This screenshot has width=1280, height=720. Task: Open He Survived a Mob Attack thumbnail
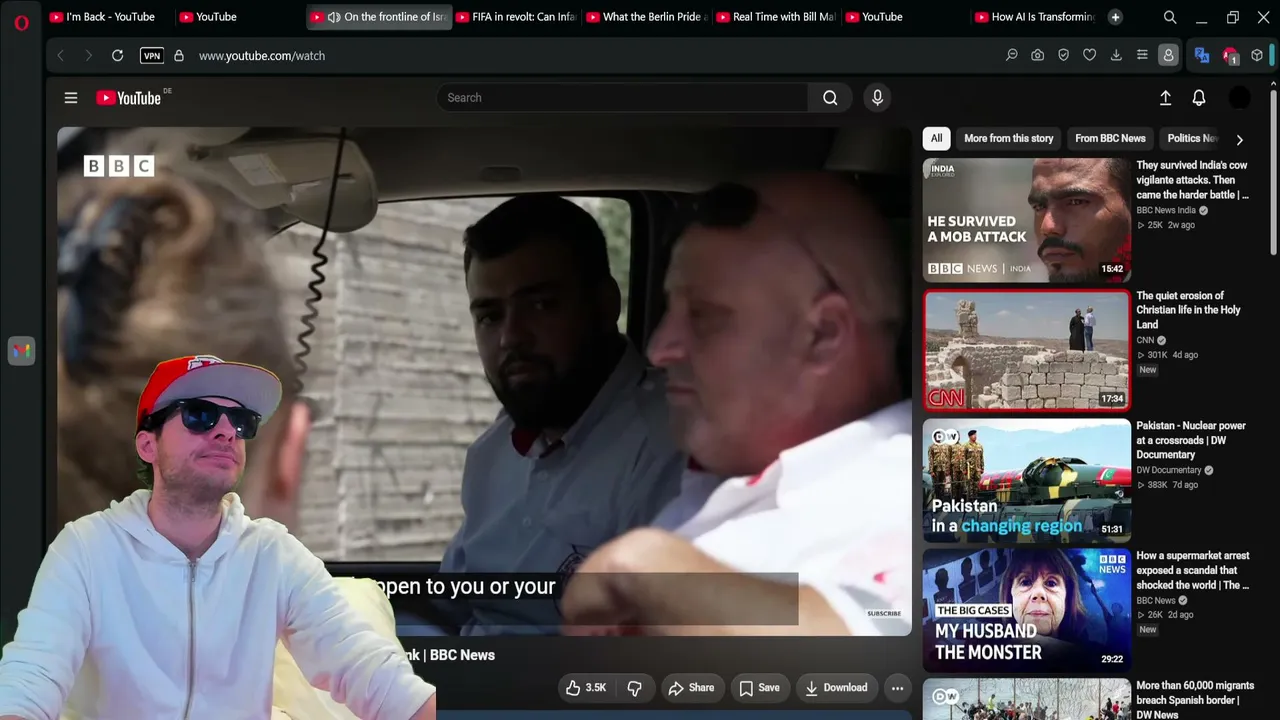[x=1027, y=220]
